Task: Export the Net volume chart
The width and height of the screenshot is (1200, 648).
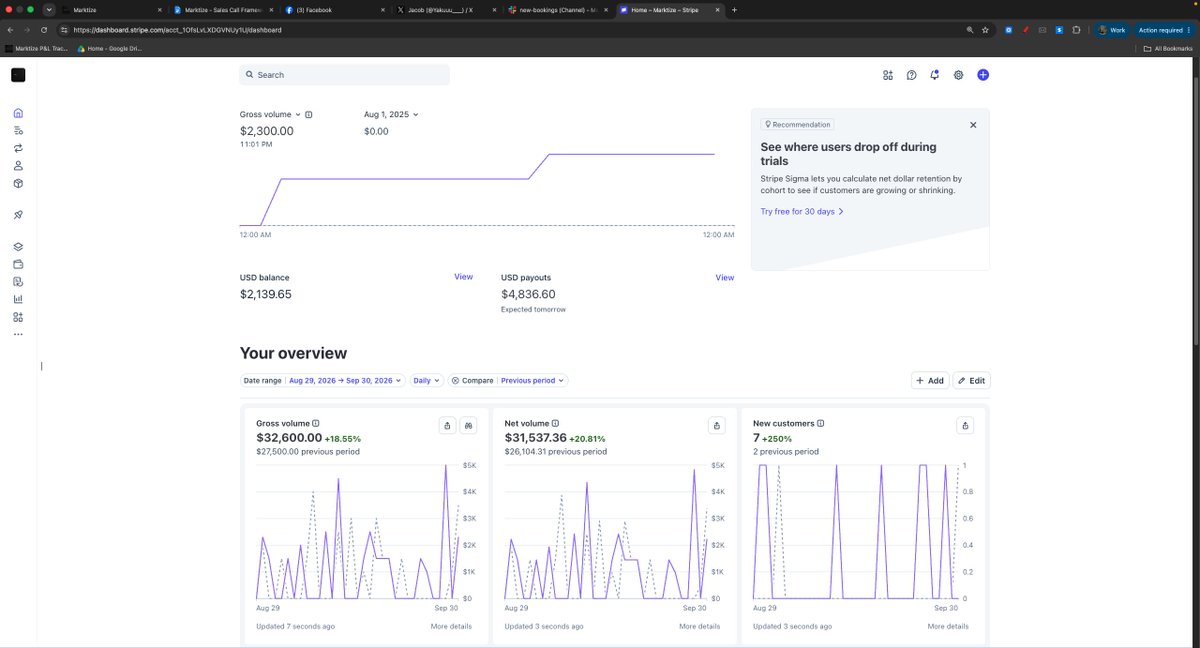Action: point(716,426)
